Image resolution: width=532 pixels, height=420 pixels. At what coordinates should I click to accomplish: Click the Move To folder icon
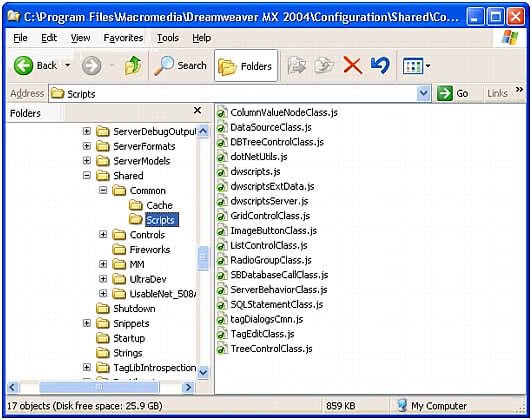[x=297, y=65]
